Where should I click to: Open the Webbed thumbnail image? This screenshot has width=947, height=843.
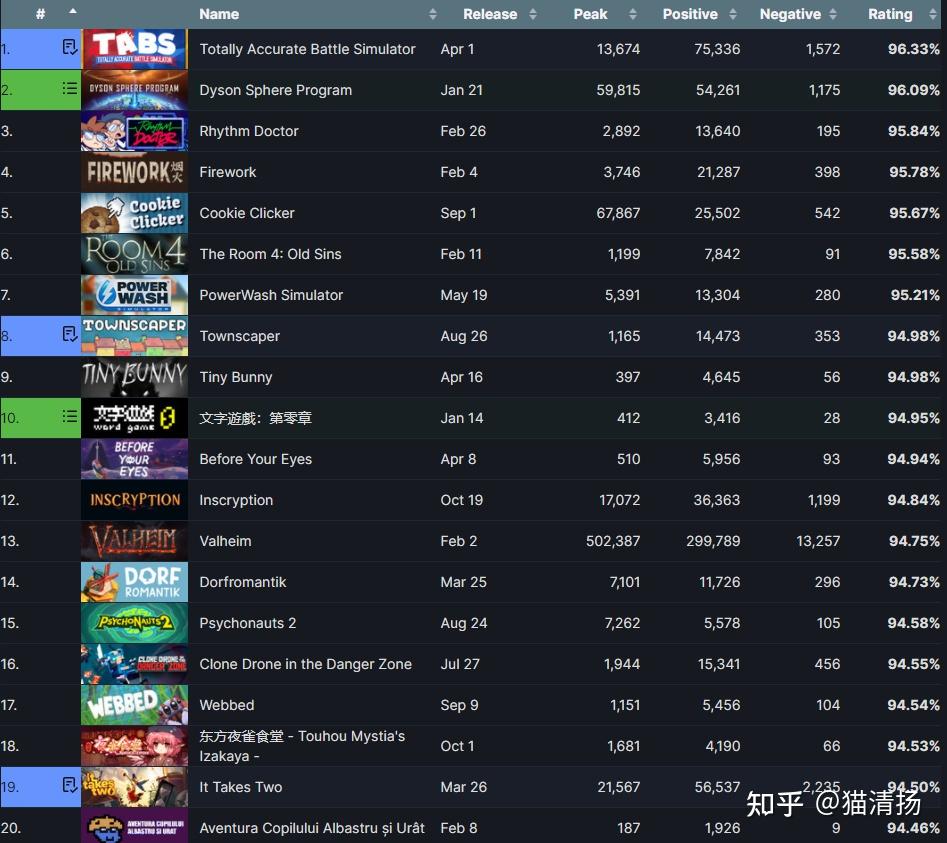[x=134, y=705]
